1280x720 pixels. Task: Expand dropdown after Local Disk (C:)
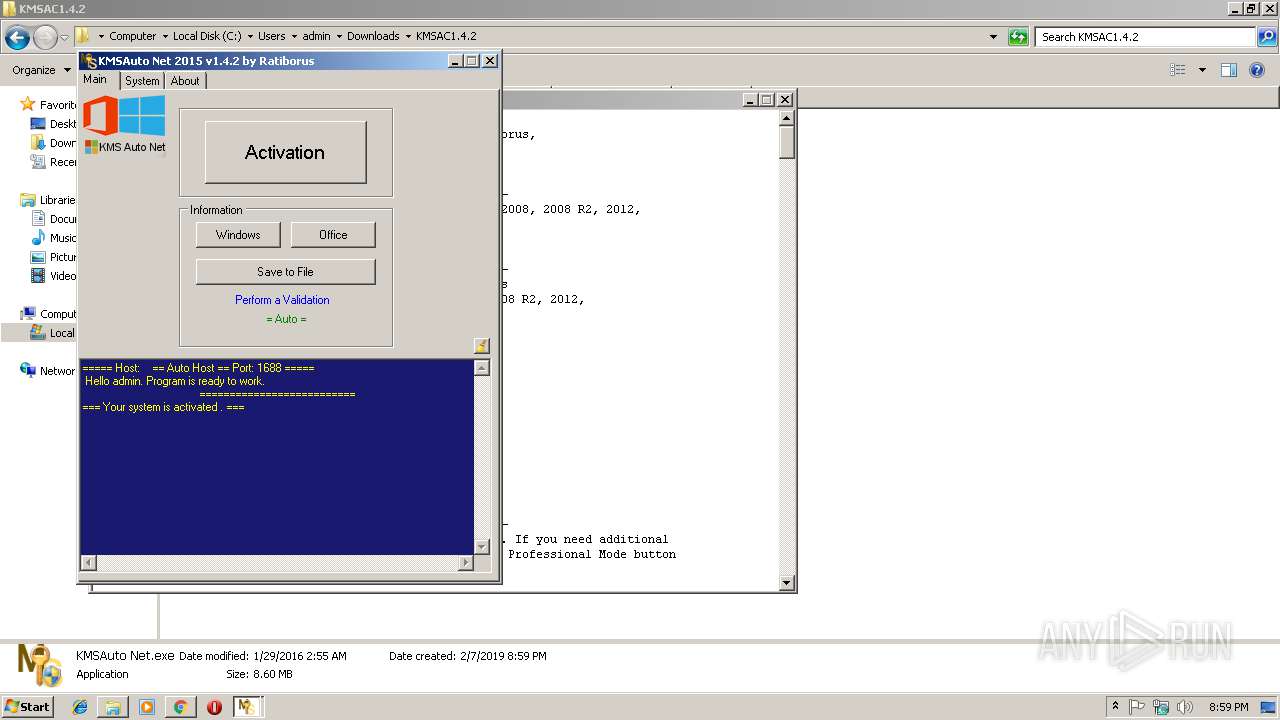coord(250,36)
